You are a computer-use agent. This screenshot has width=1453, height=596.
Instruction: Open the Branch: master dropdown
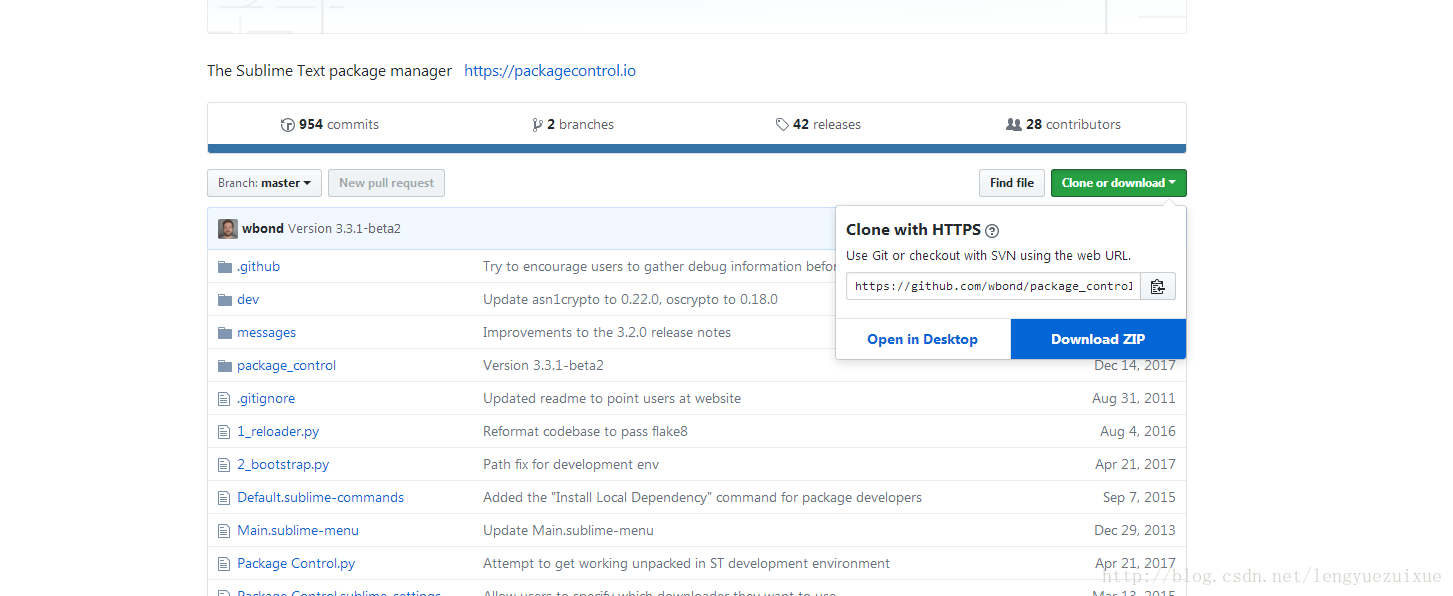pos(264,183)
